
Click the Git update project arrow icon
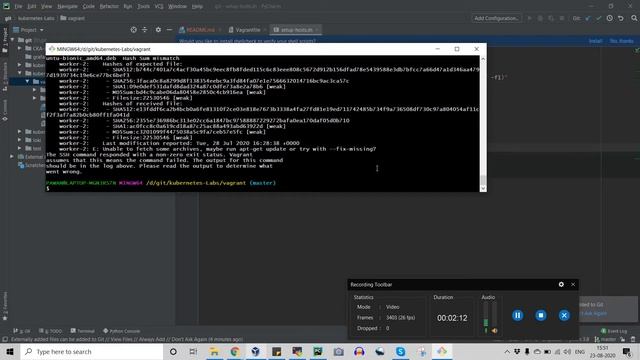click(588, 18)
